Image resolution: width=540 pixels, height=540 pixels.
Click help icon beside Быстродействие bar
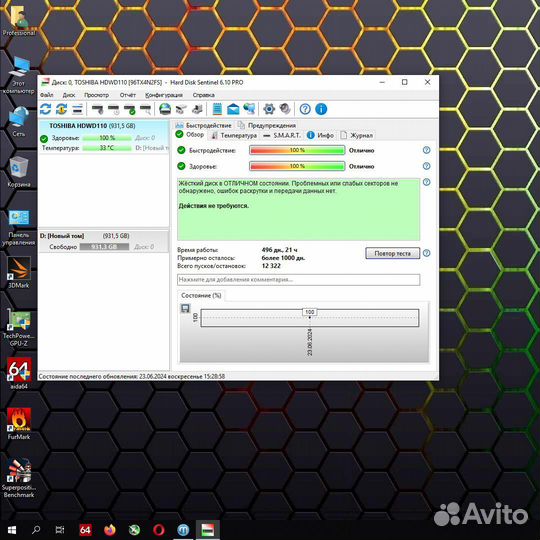(x=426, y=150)
